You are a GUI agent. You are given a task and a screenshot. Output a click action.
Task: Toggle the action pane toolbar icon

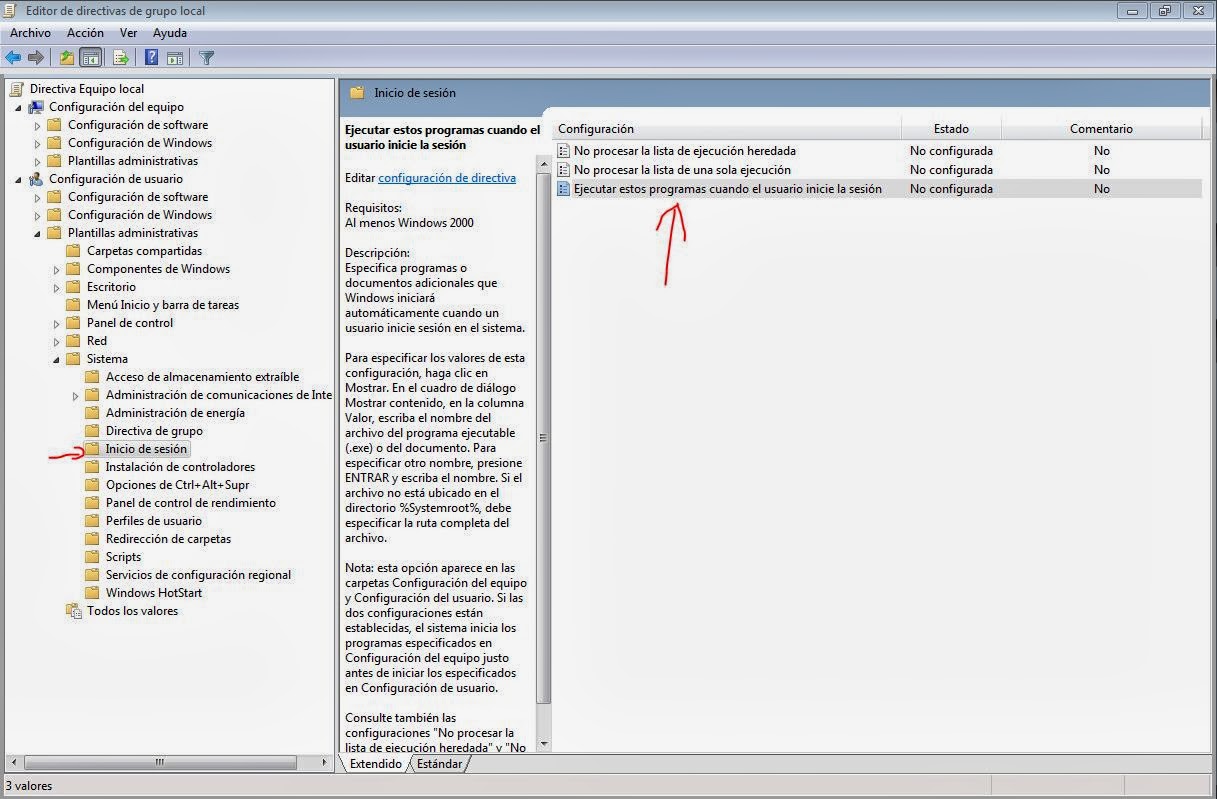coord(174,58)
